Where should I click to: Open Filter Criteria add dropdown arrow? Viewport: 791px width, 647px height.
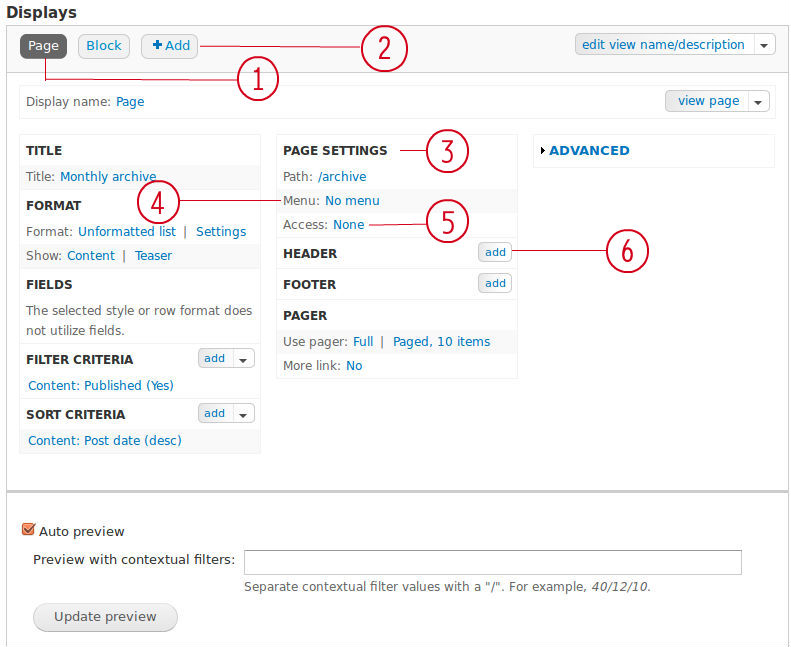click(243, 359)
